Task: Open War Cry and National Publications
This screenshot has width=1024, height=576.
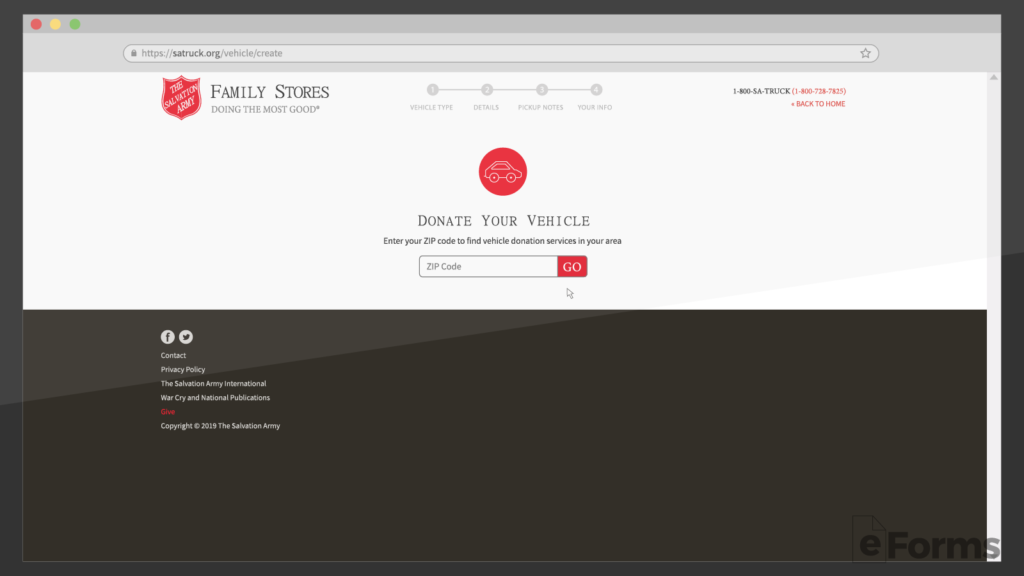Action: [x=215, y=398]
